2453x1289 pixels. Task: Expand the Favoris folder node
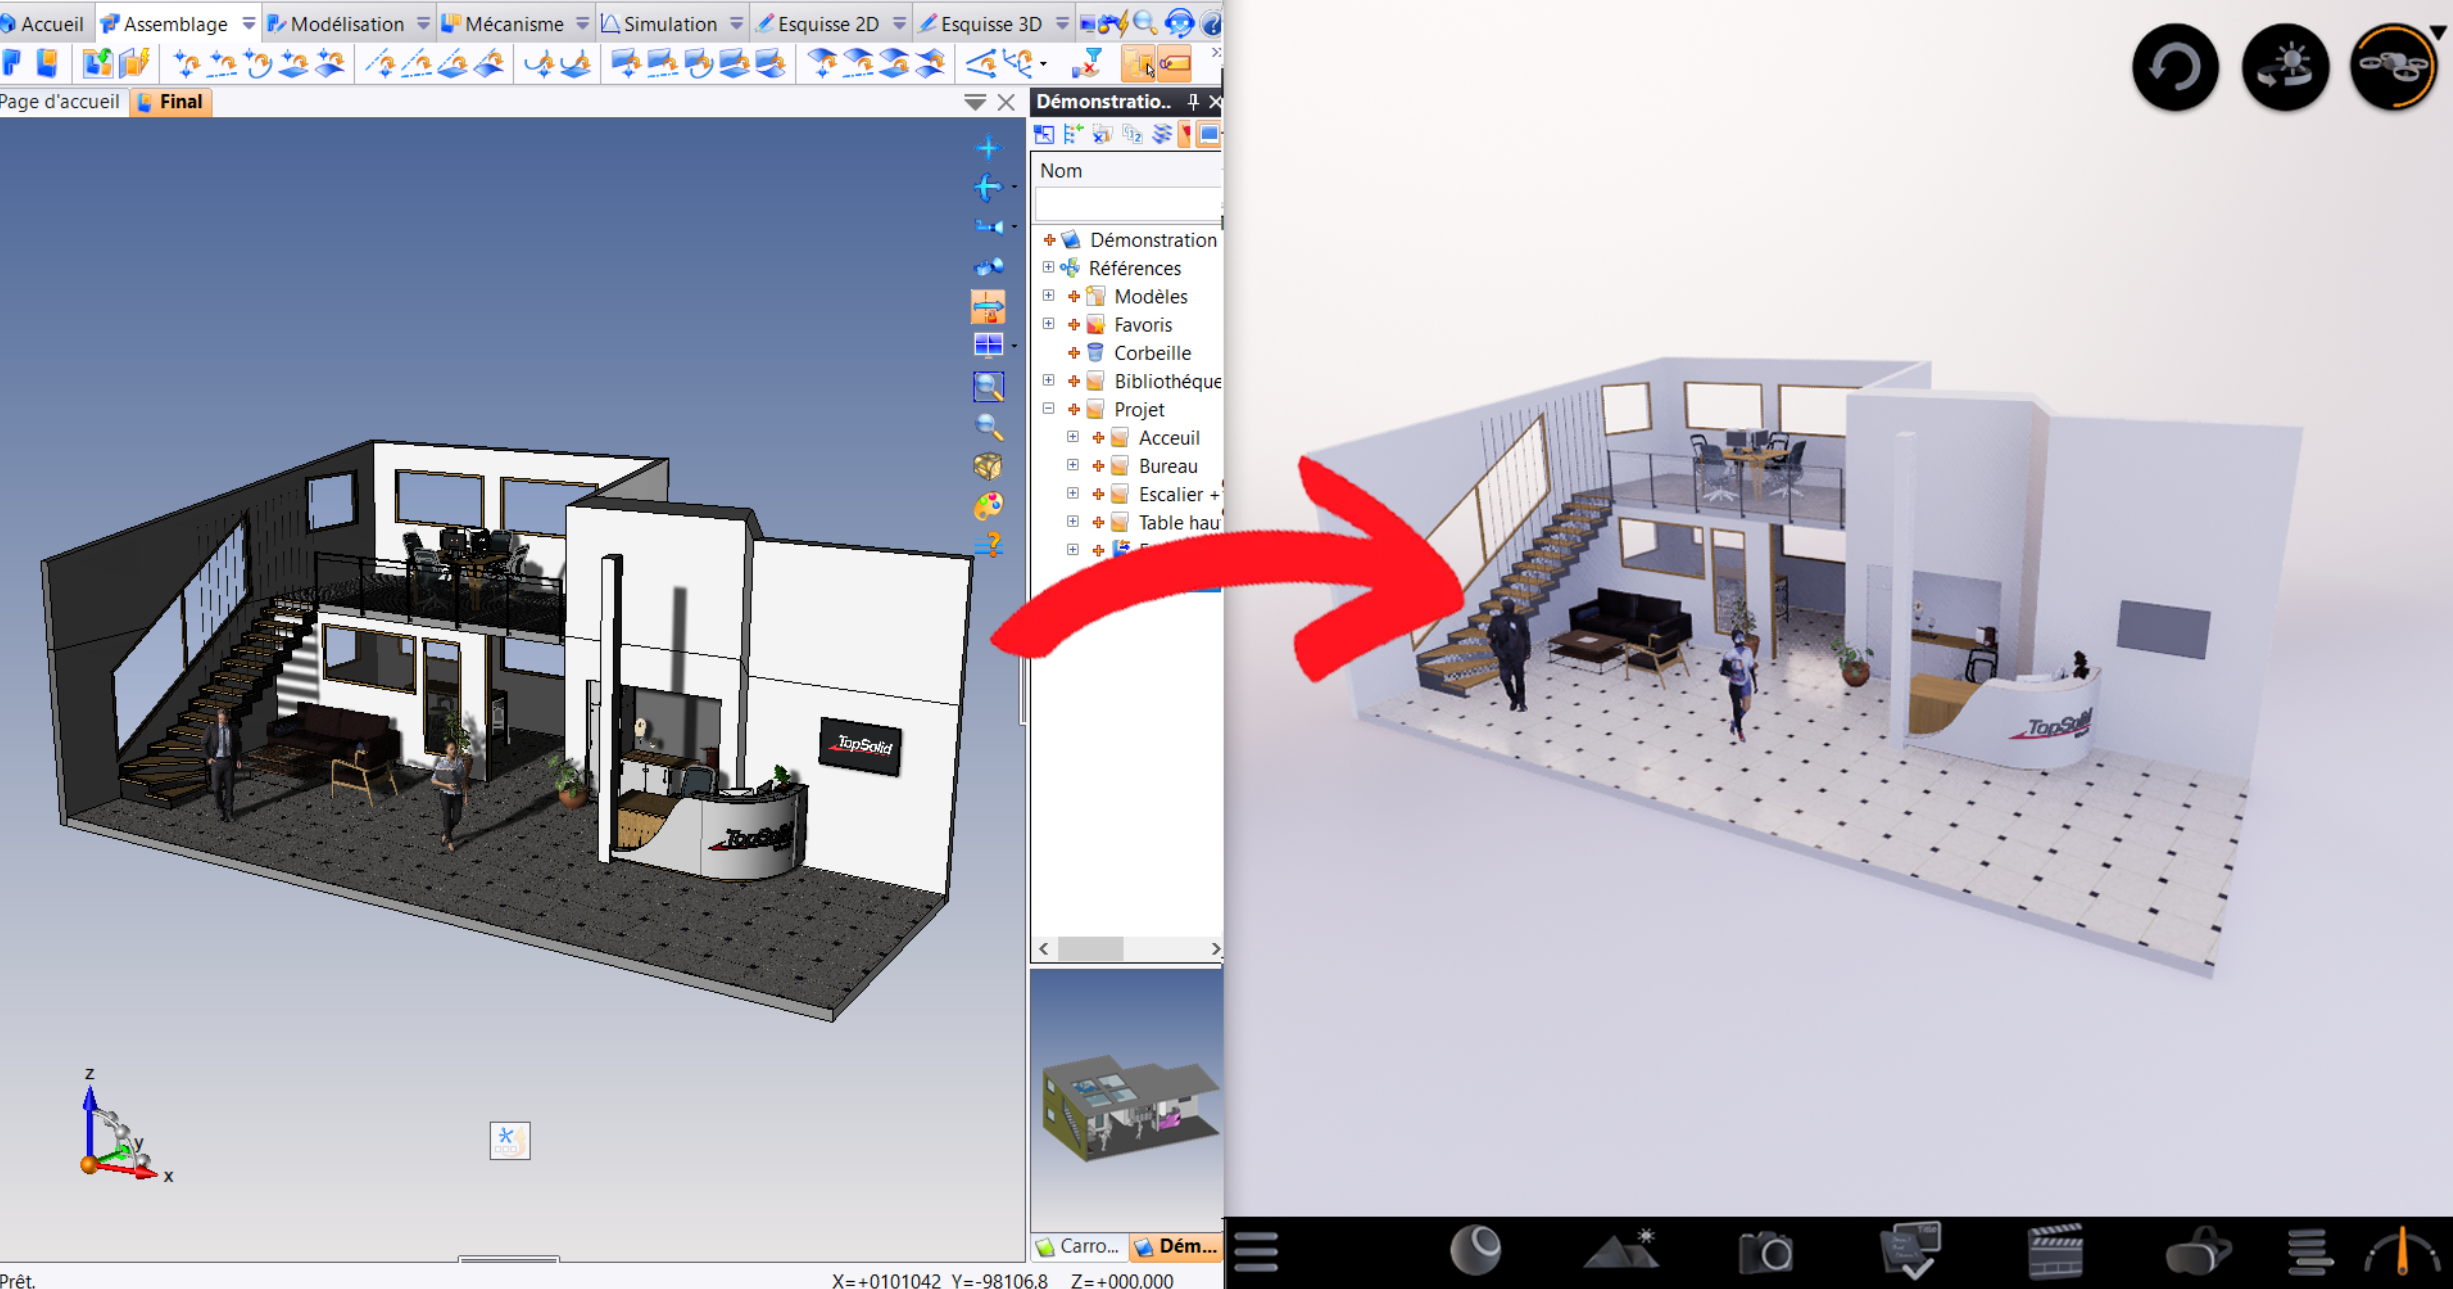(x=1048, y=323)
